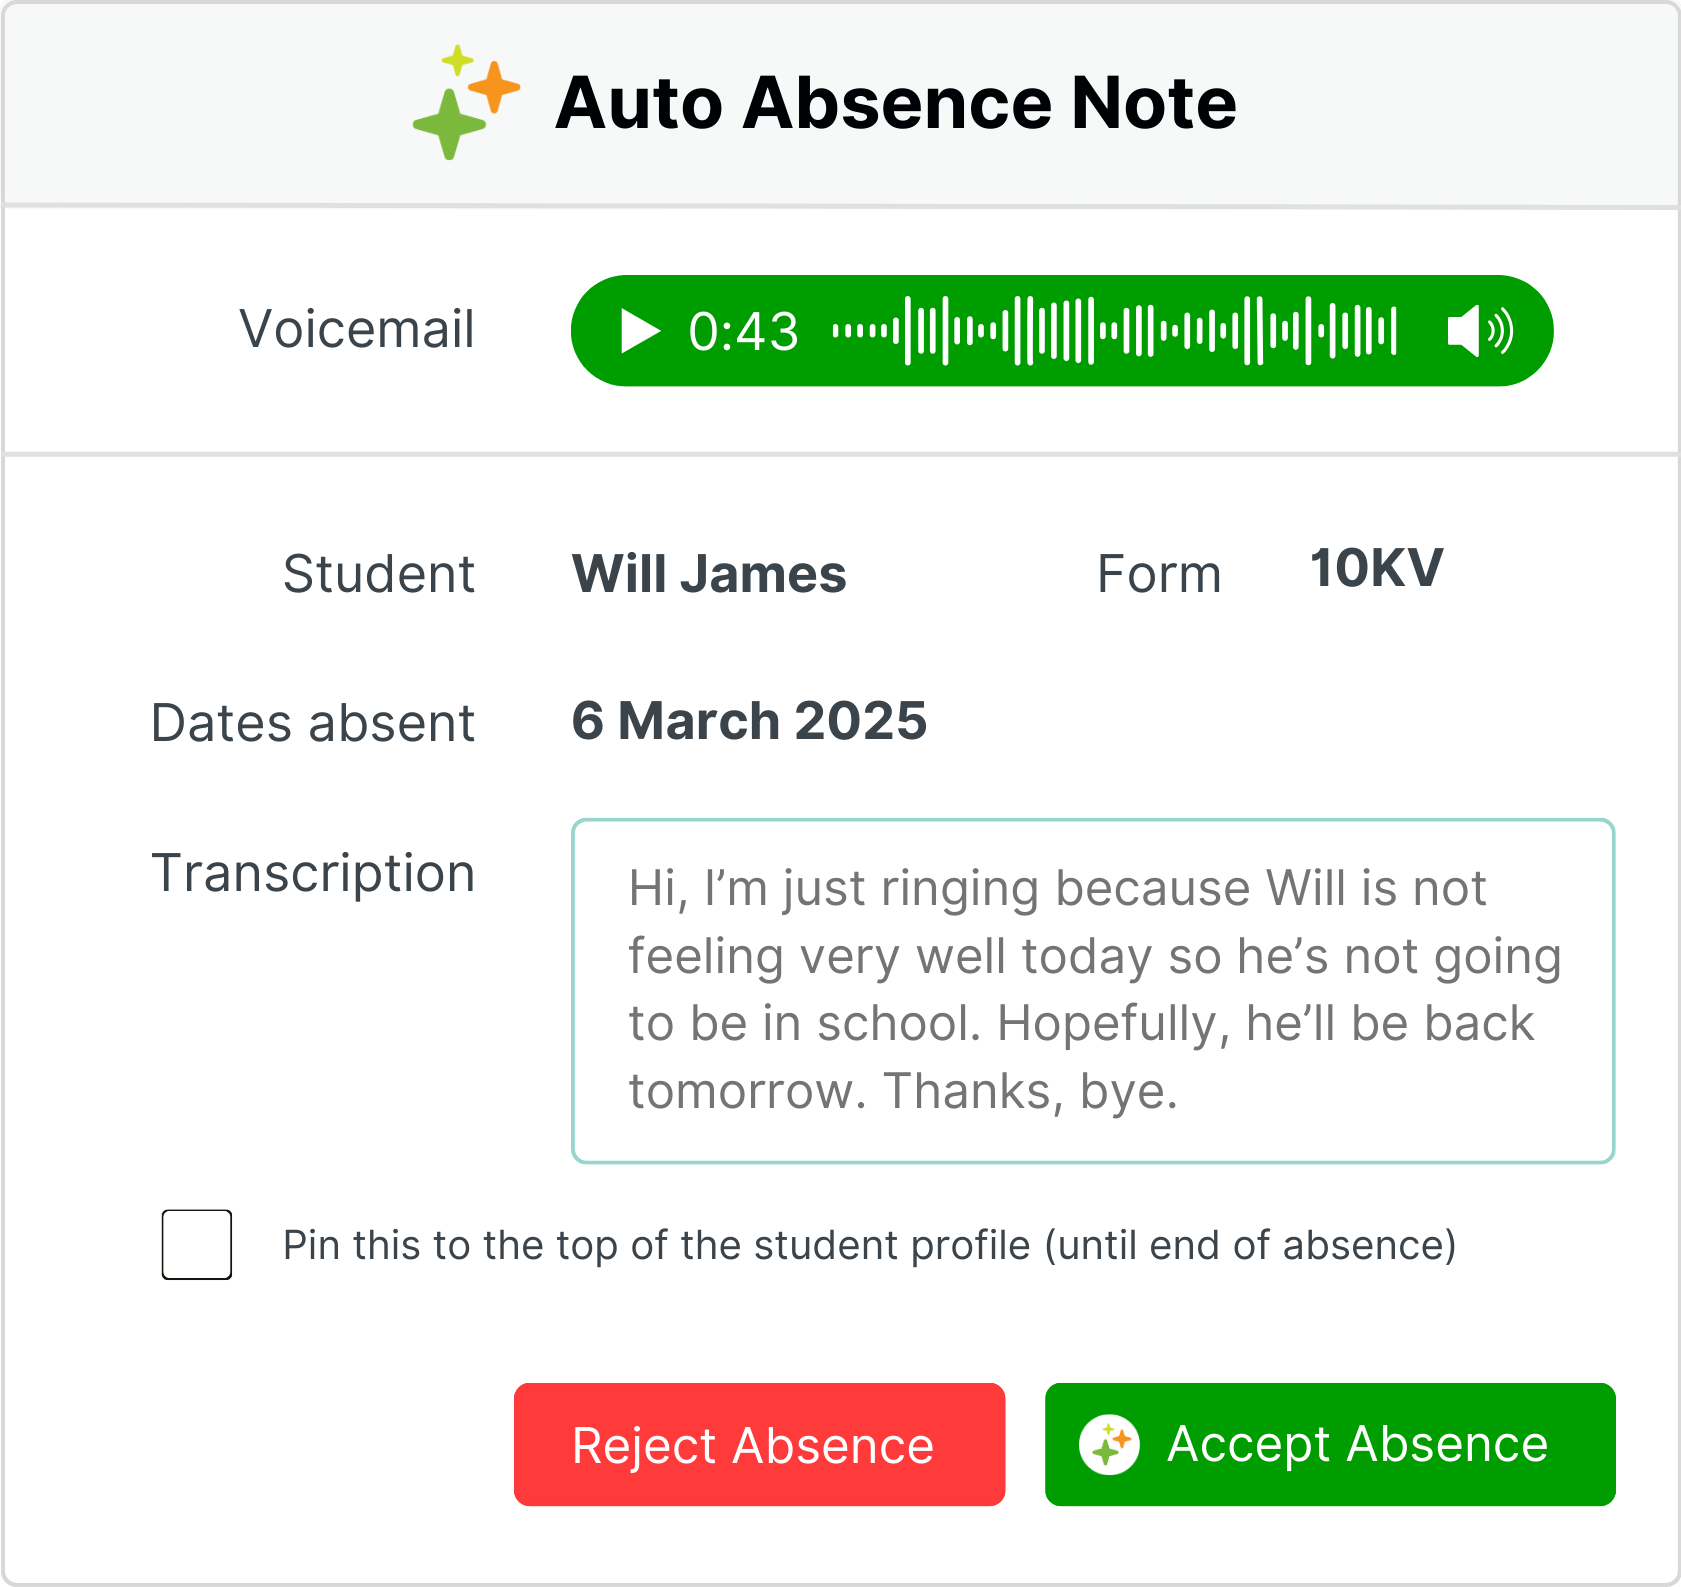This screenshot has width=1681, height=1587.
Task: Click the Student field label
Action: click(379, 575)
